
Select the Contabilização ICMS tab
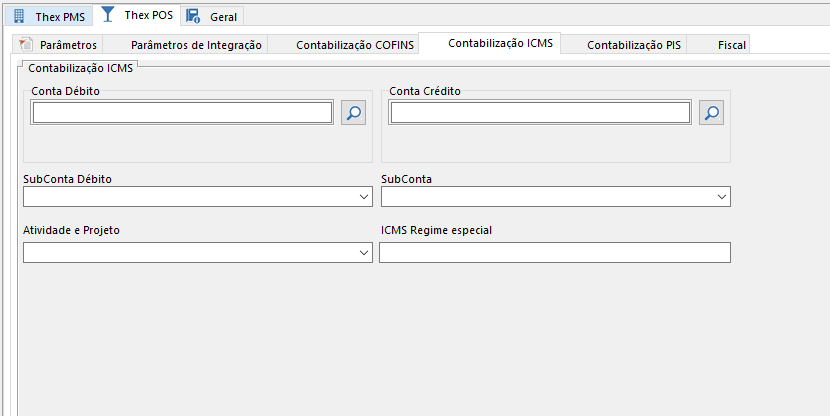click(x=500, y=43)
